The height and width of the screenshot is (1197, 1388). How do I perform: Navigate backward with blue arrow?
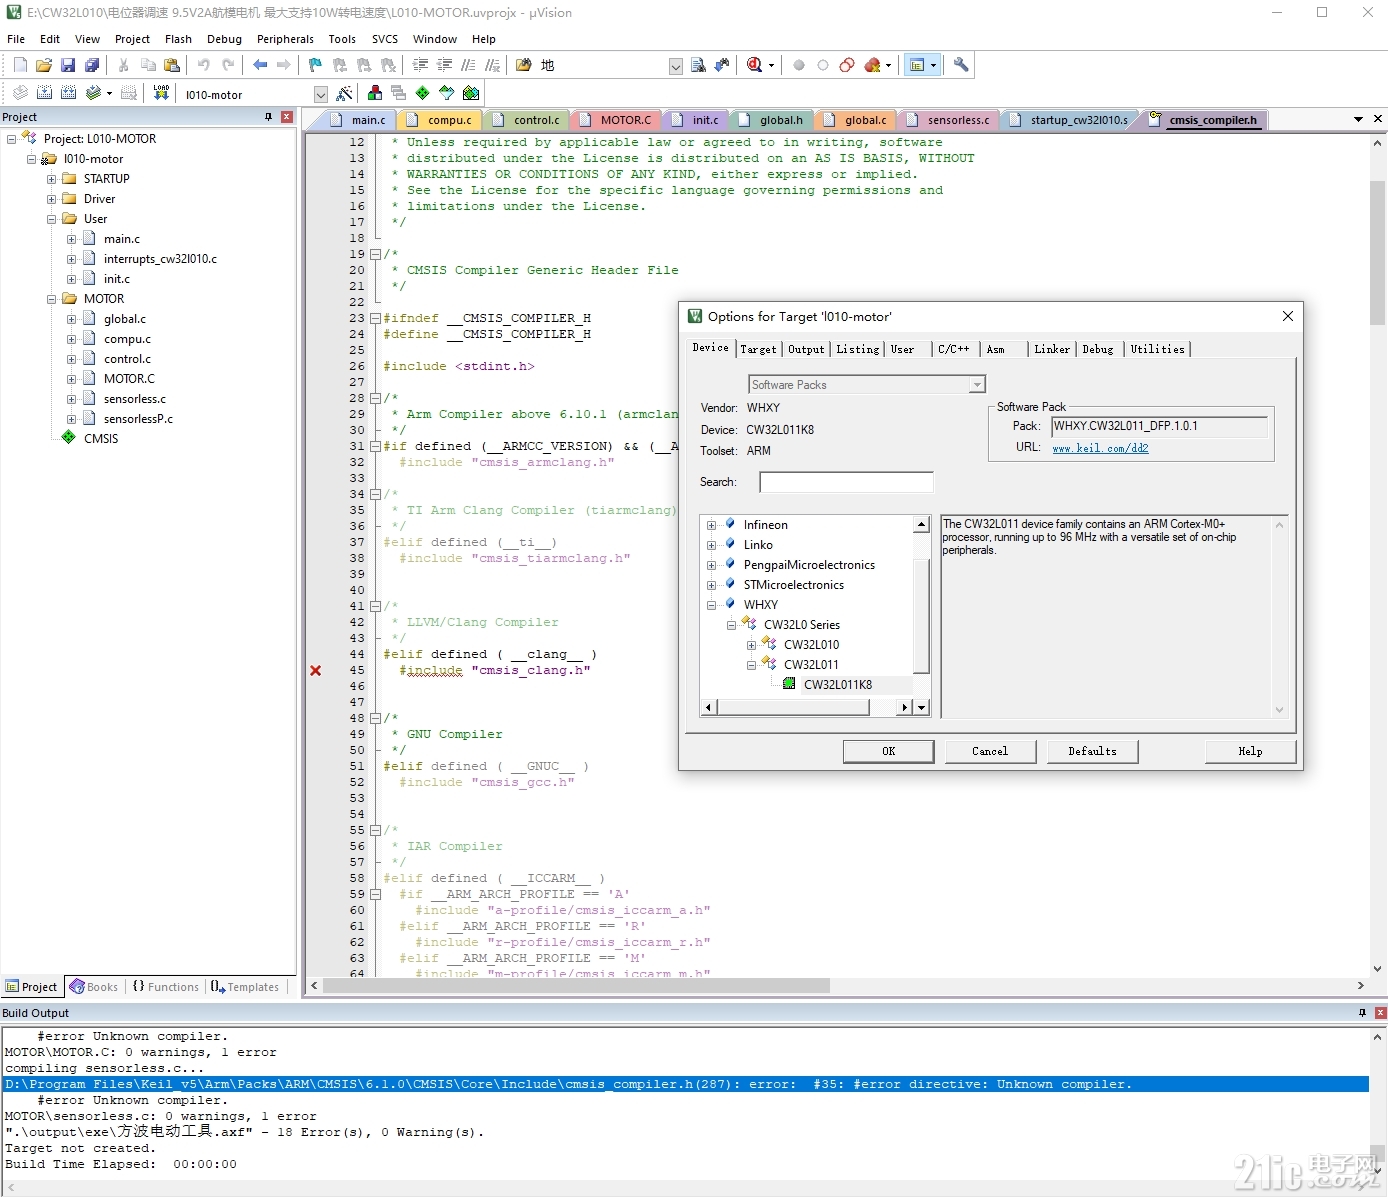click(260, 65)
